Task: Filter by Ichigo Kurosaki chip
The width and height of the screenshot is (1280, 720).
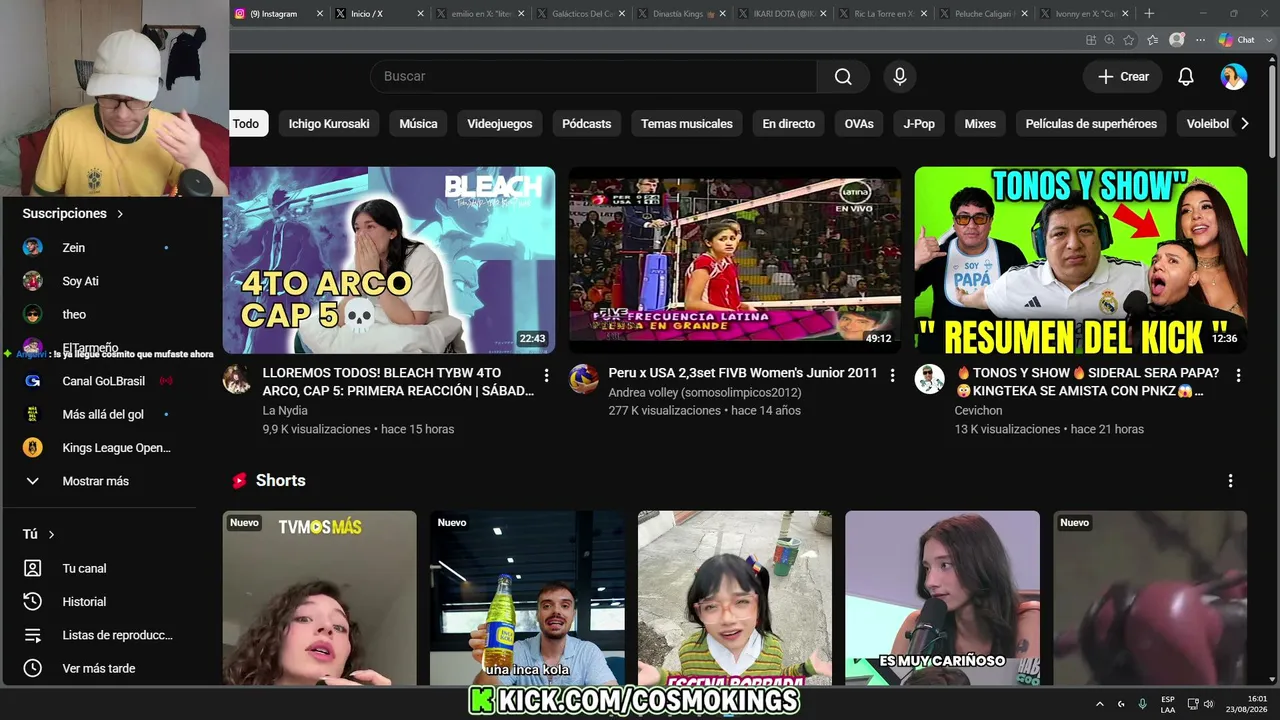Action: click(x=329, y=124)
